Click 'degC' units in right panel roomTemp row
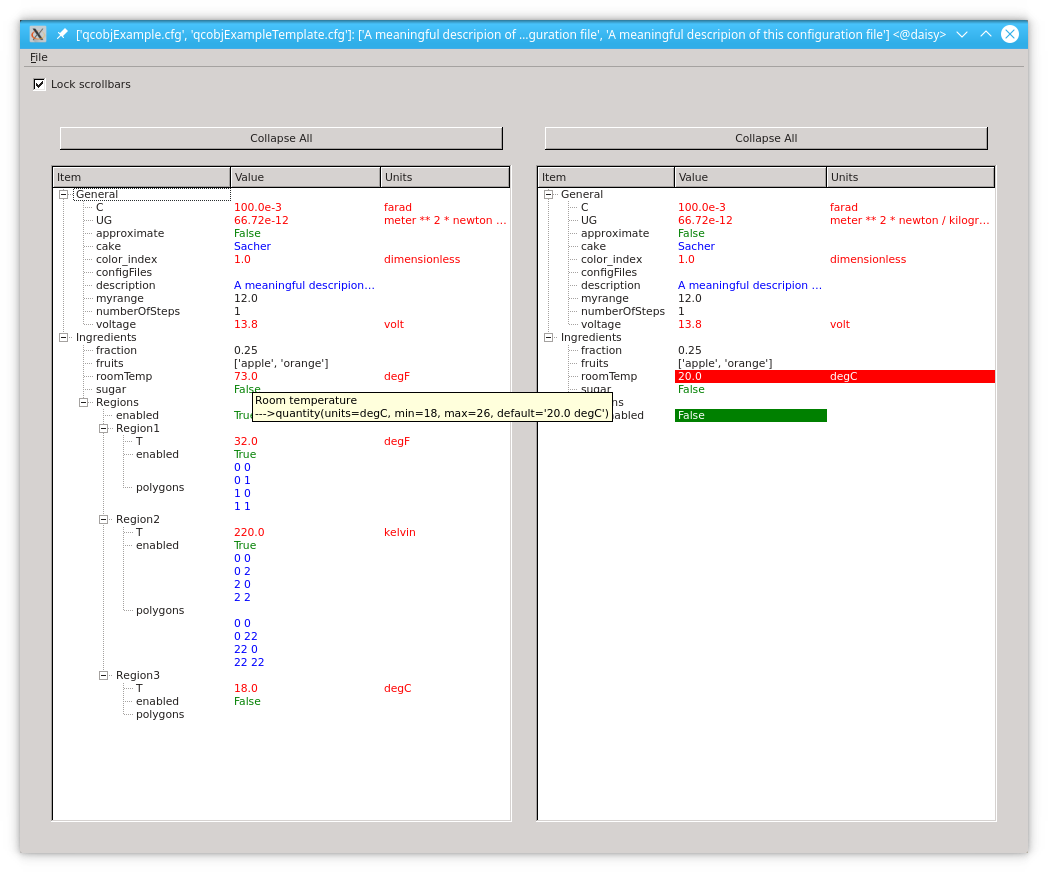Image resolution: width=1048 pixels, height=873 pixels. (x=843, y=376)
